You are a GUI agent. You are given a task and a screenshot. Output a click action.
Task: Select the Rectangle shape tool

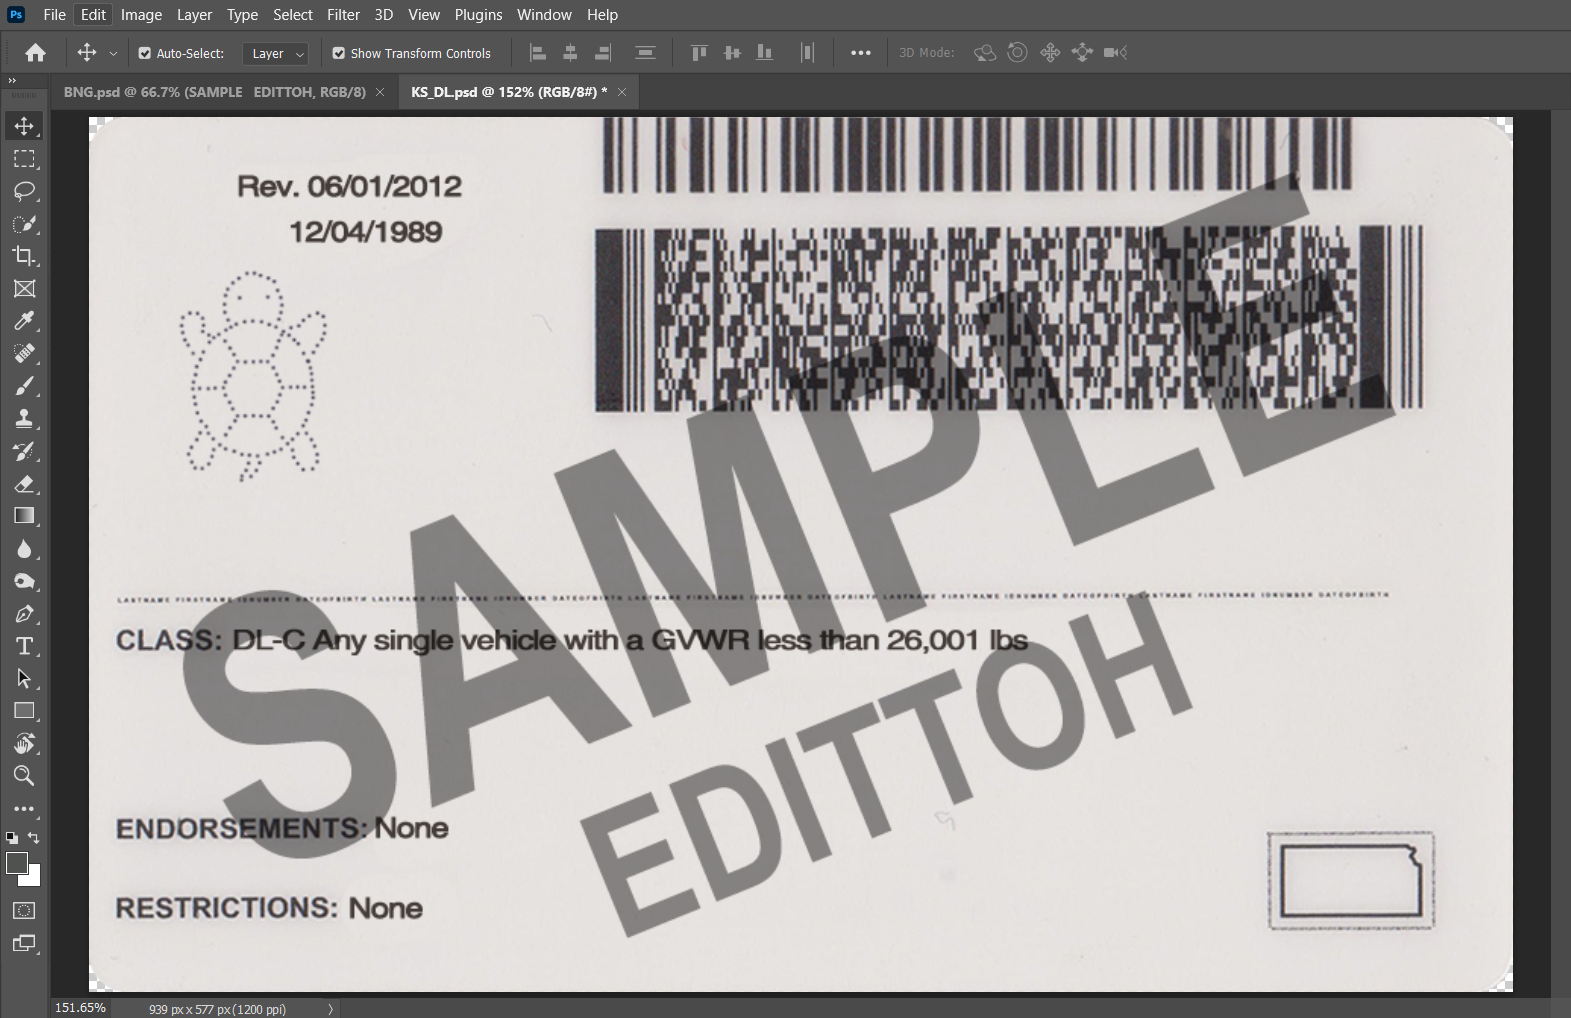click(x=24, y=711)
